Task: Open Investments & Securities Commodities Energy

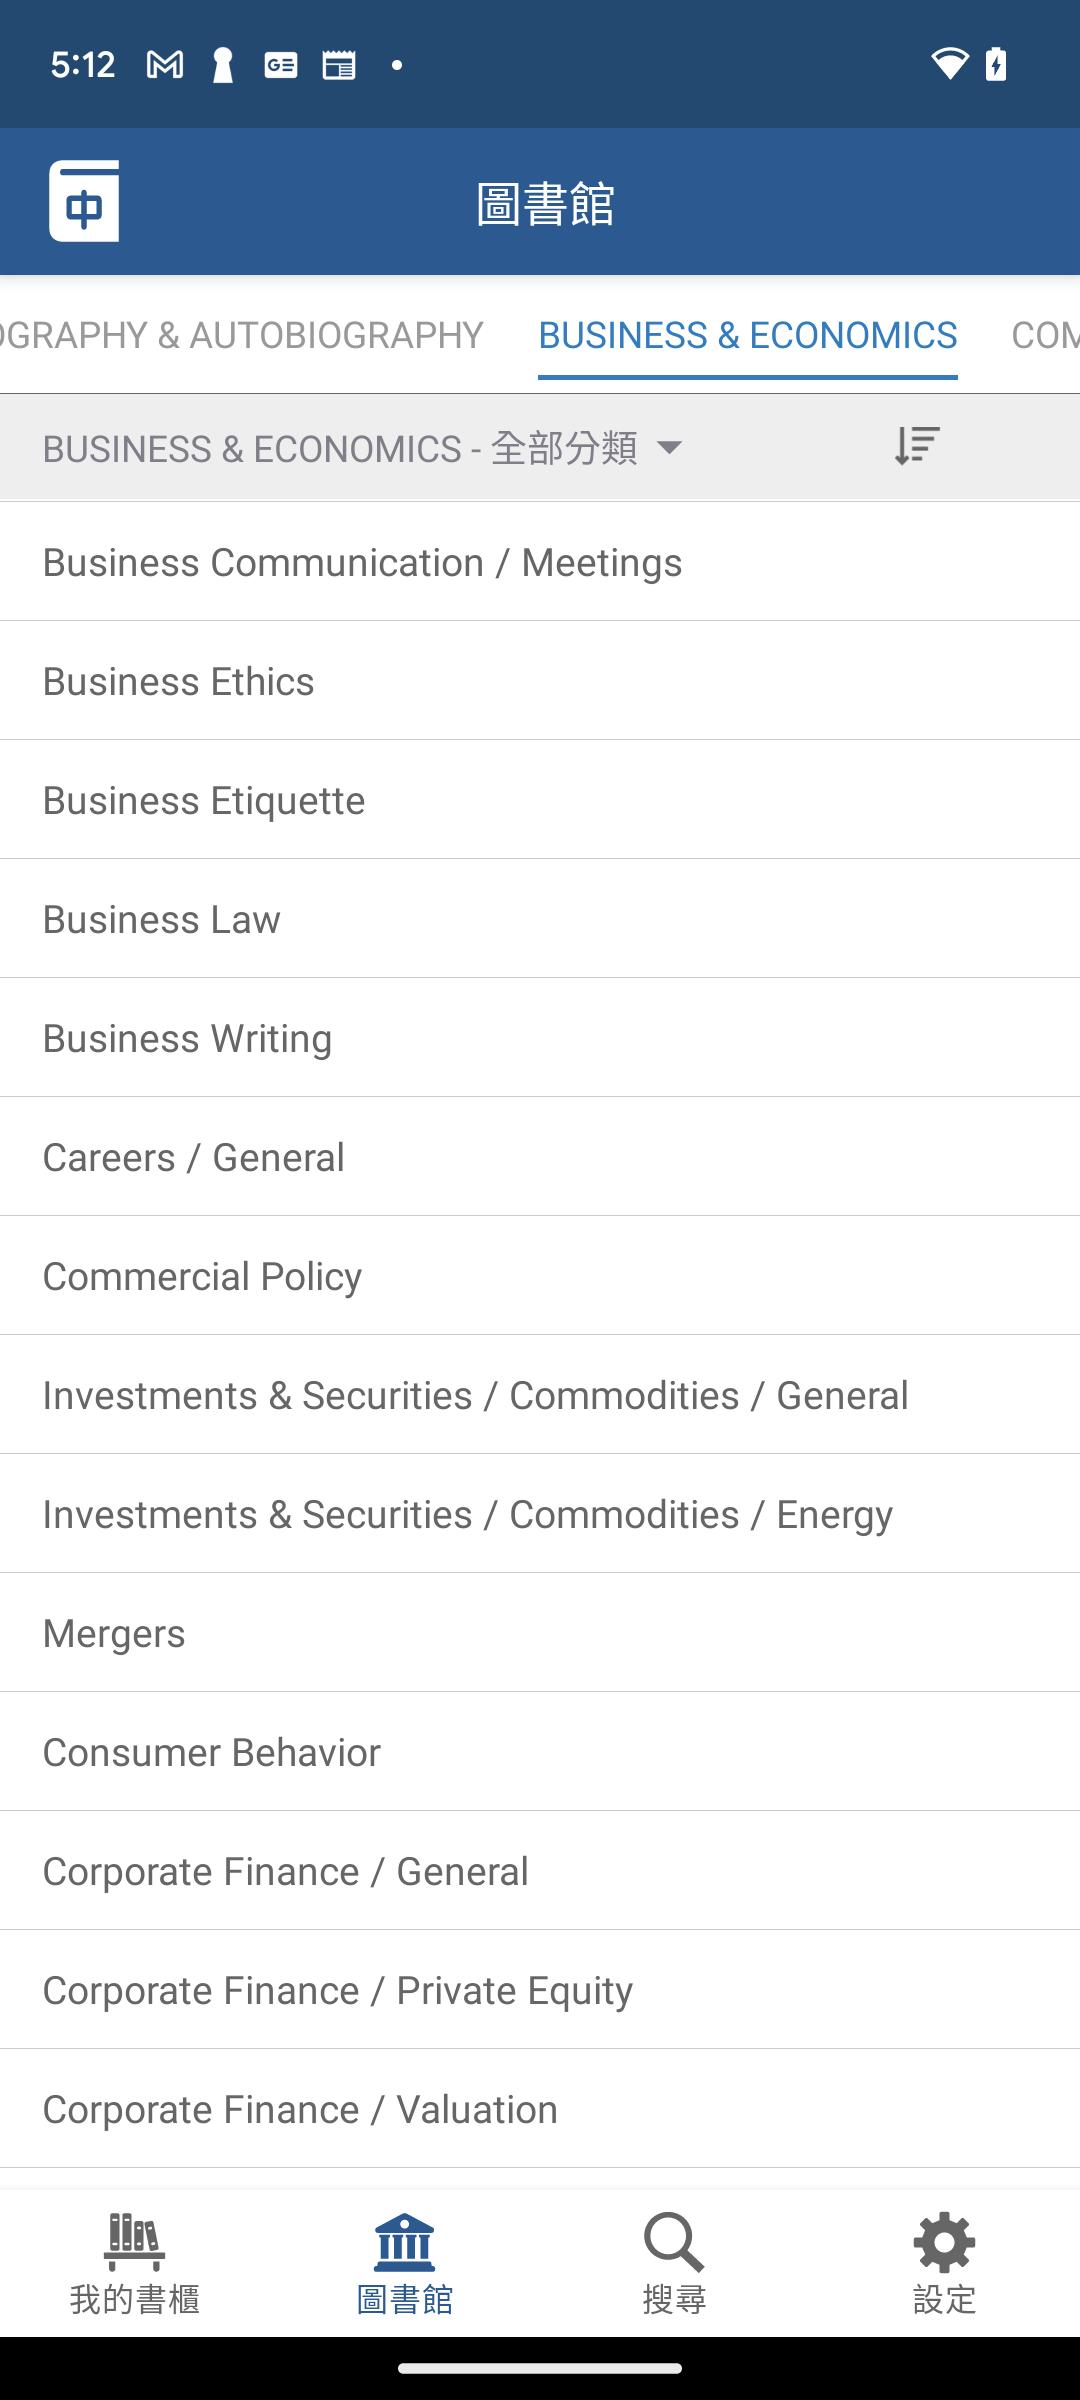Action: pos(540,1514)
